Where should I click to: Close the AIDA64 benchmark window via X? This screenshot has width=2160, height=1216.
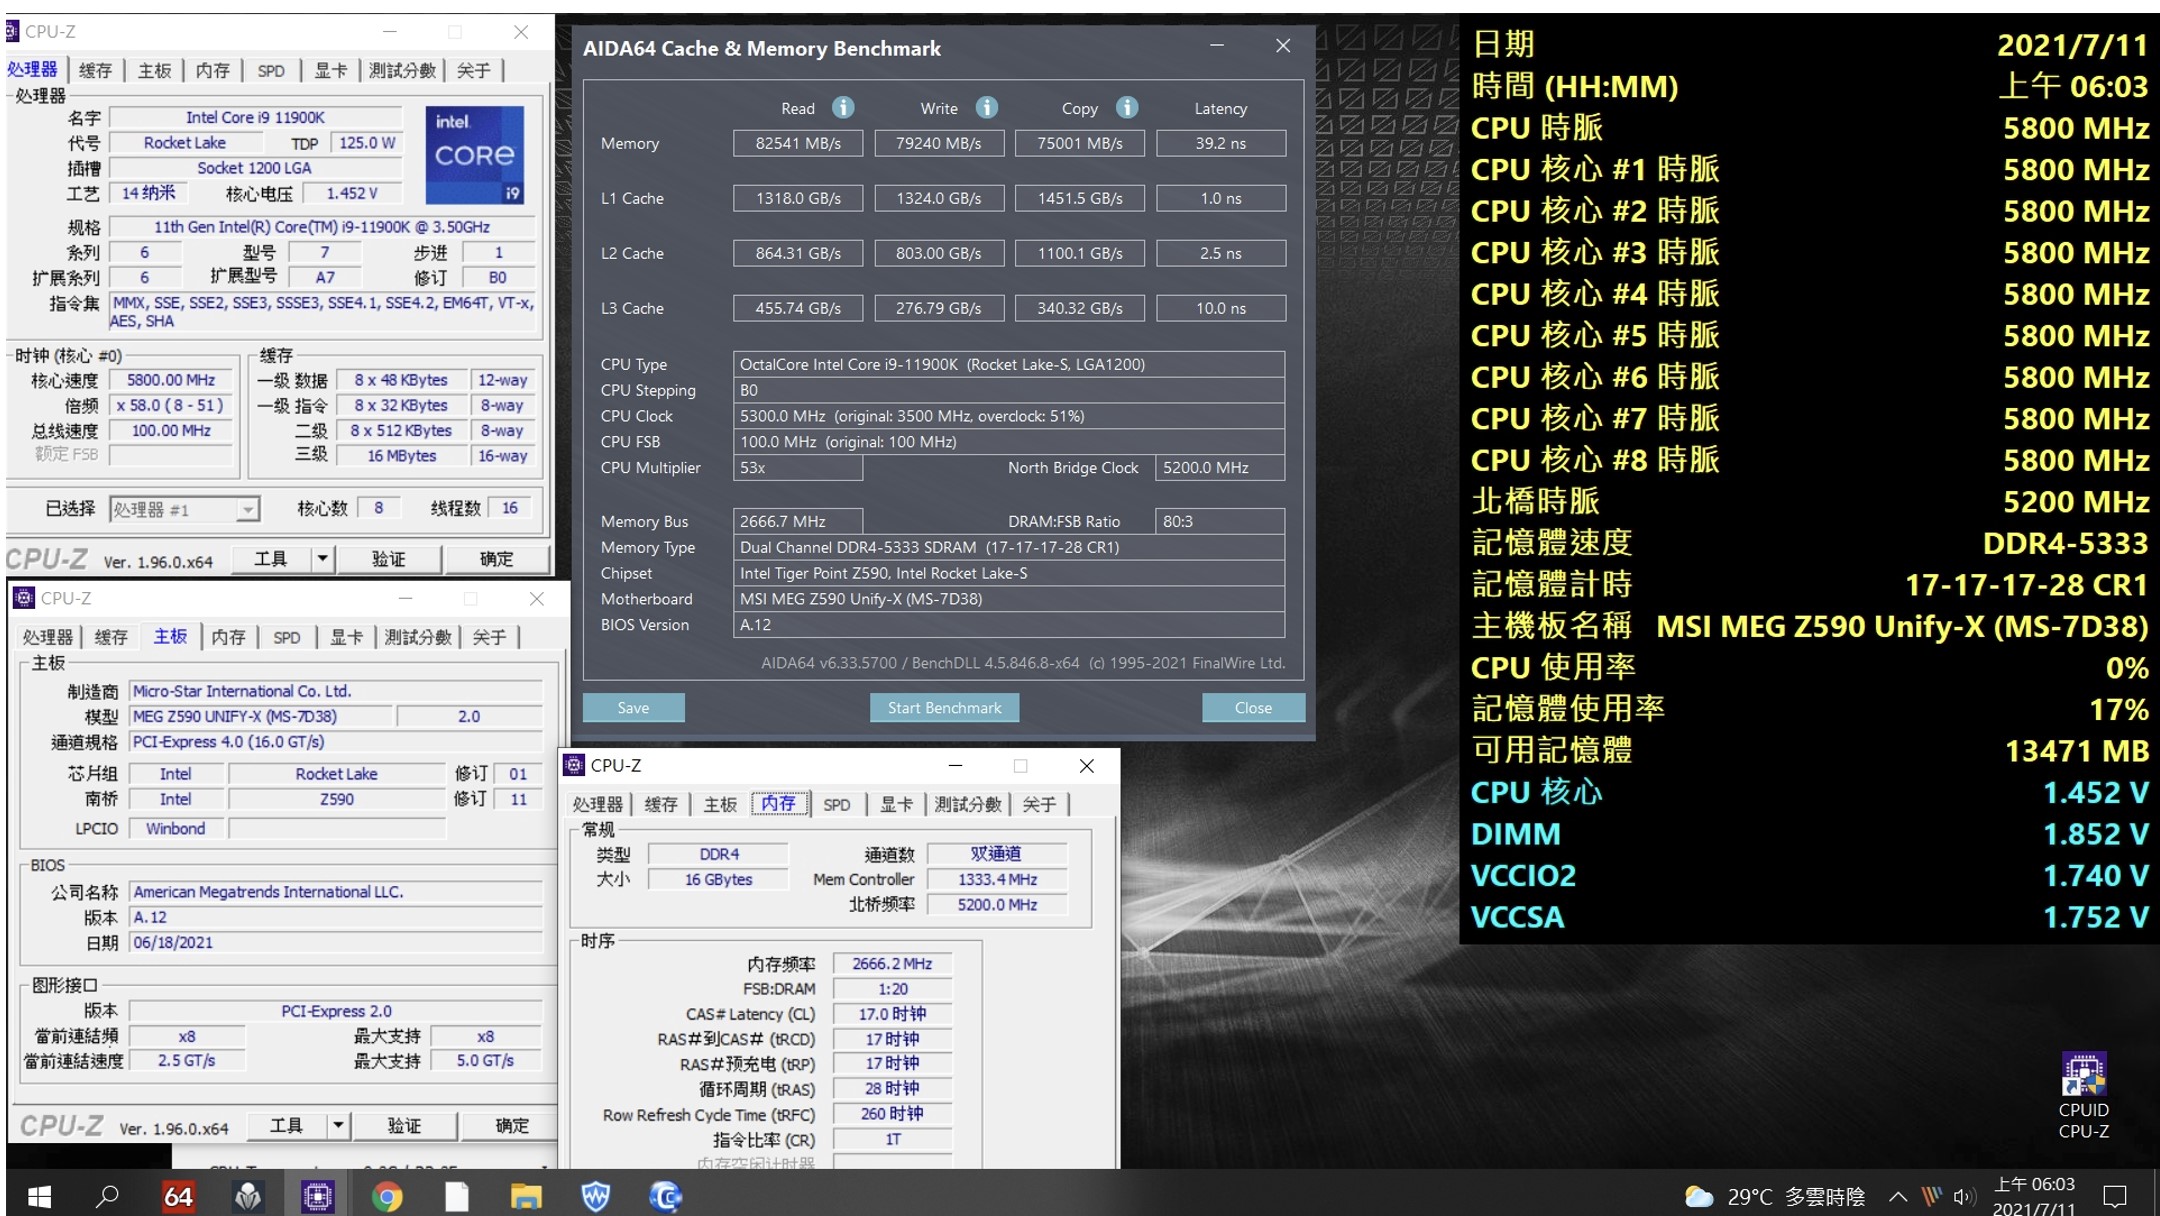(1283, 46)
